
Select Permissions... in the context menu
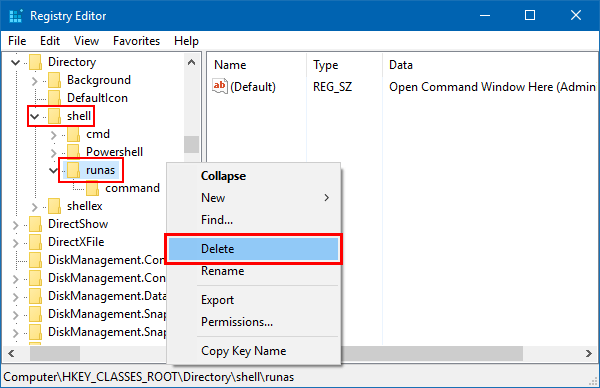click(253, 322)
